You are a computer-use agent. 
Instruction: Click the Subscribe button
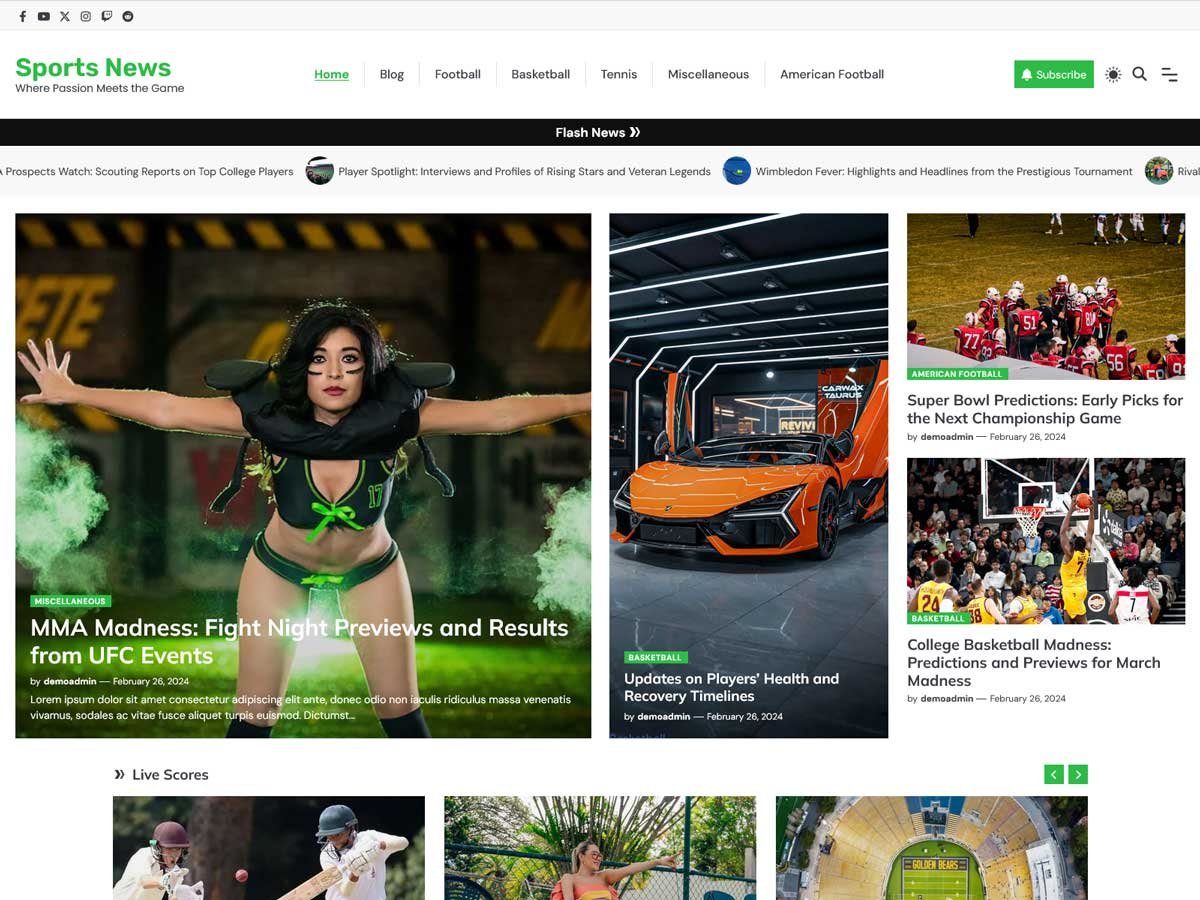1053,74
